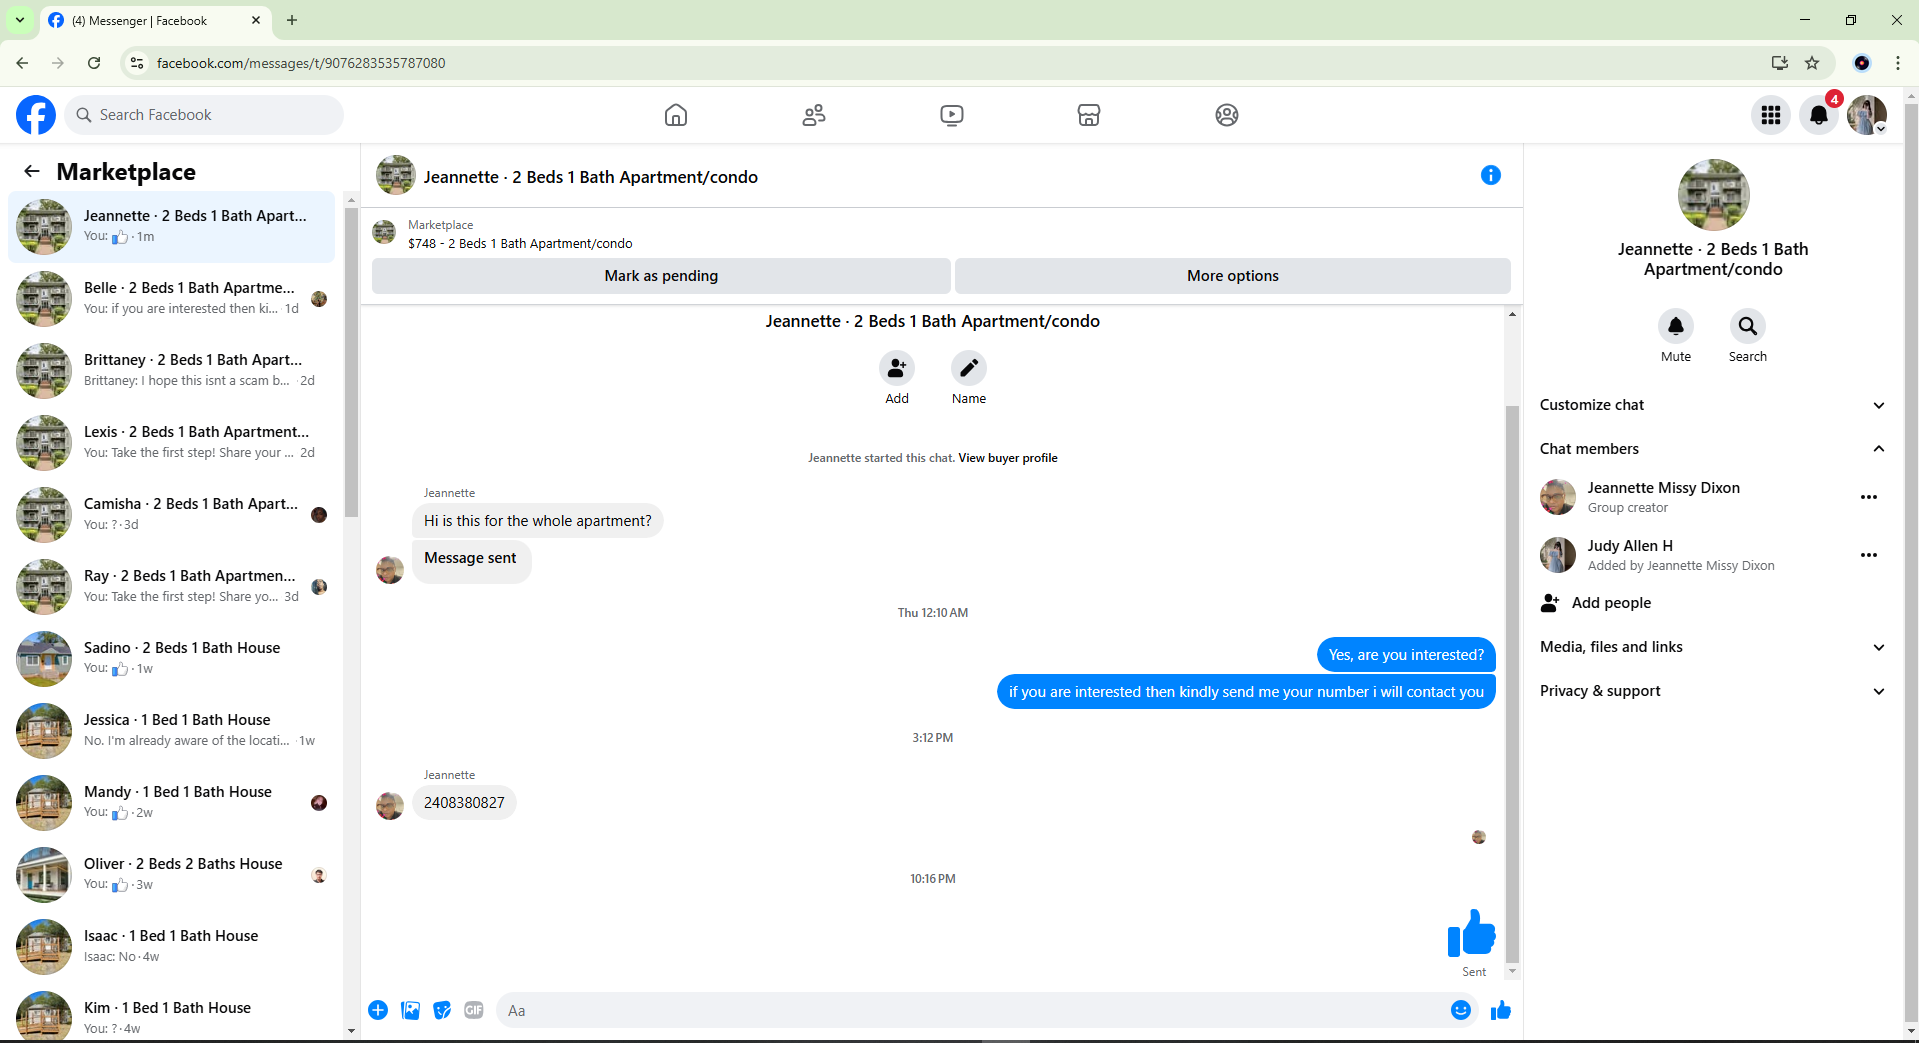
Task: View site information icon in address bar
Action: [x=137, y=63]
